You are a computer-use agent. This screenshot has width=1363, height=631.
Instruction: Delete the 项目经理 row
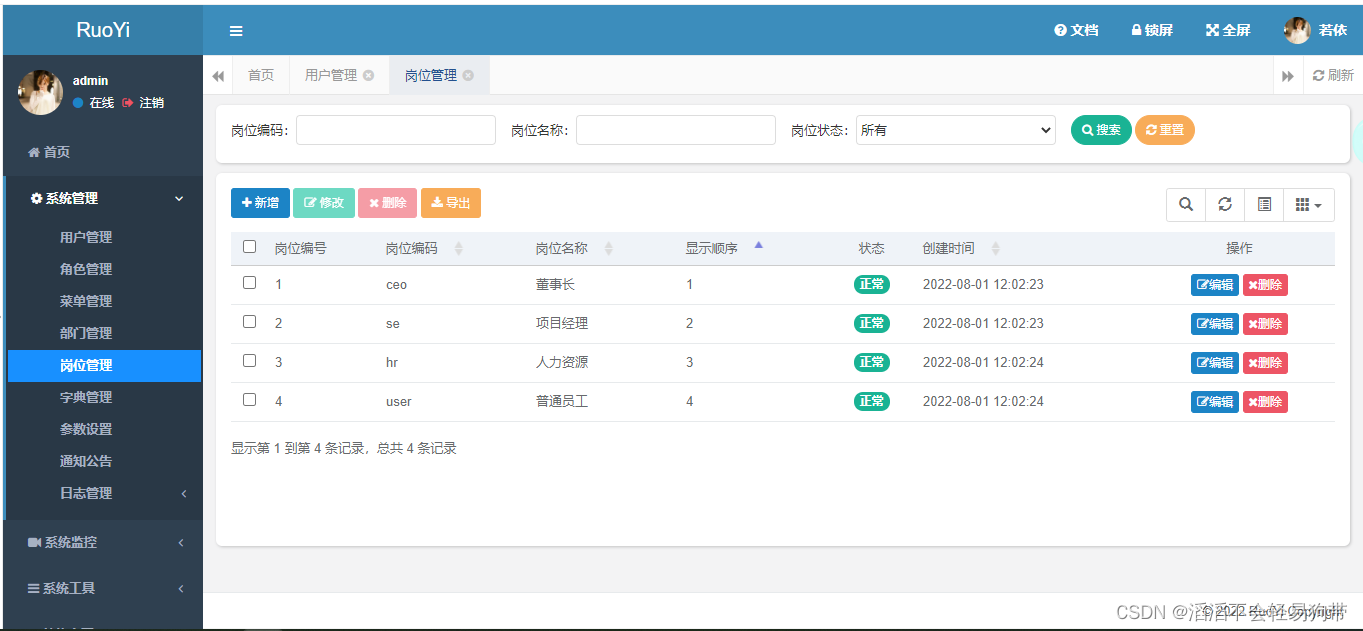pyautogui.click(x=1265, y=324)
